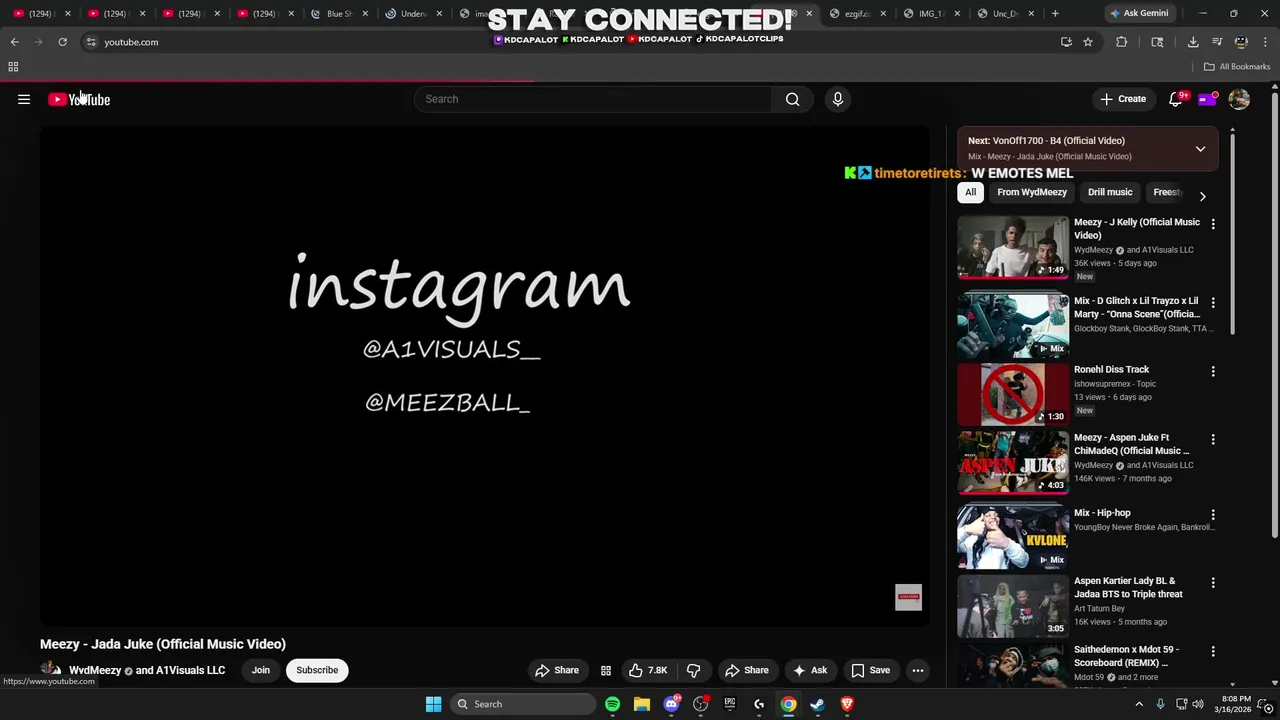Save the video to a playlist
This screenshot has height=720, width=1280.
pyautogui.click(x=870, y=670)
